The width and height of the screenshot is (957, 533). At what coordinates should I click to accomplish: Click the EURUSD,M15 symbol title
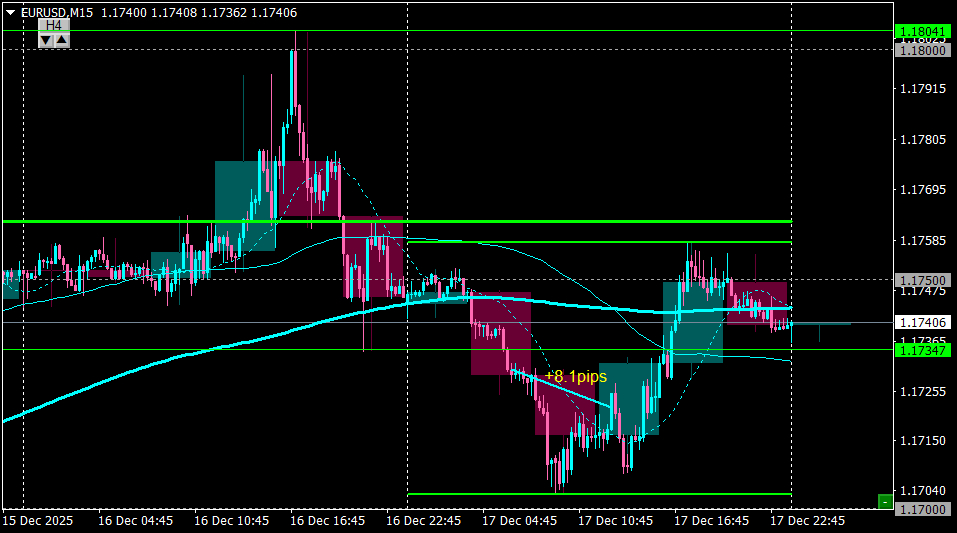57,12
